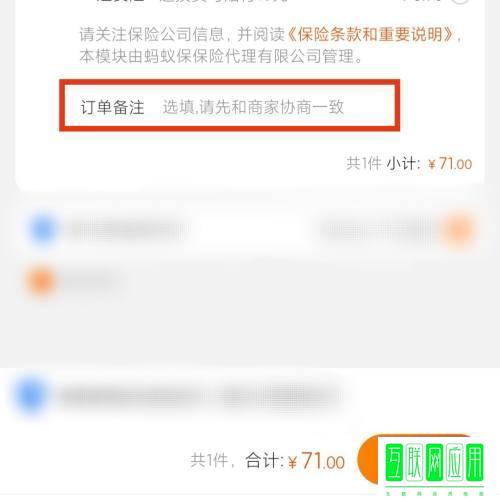Tap the blurred blue icon in bottom payment row
The width and height of the screenshot is (500, 500).
click(31, 395)
